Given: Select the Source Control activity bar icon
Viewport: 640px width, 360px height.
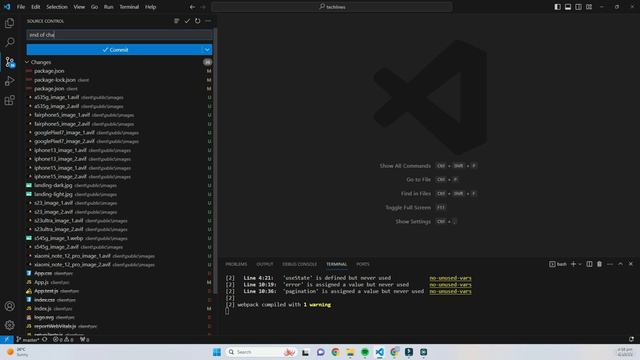Looking at the screenshot, I should [x=9, y=62].
